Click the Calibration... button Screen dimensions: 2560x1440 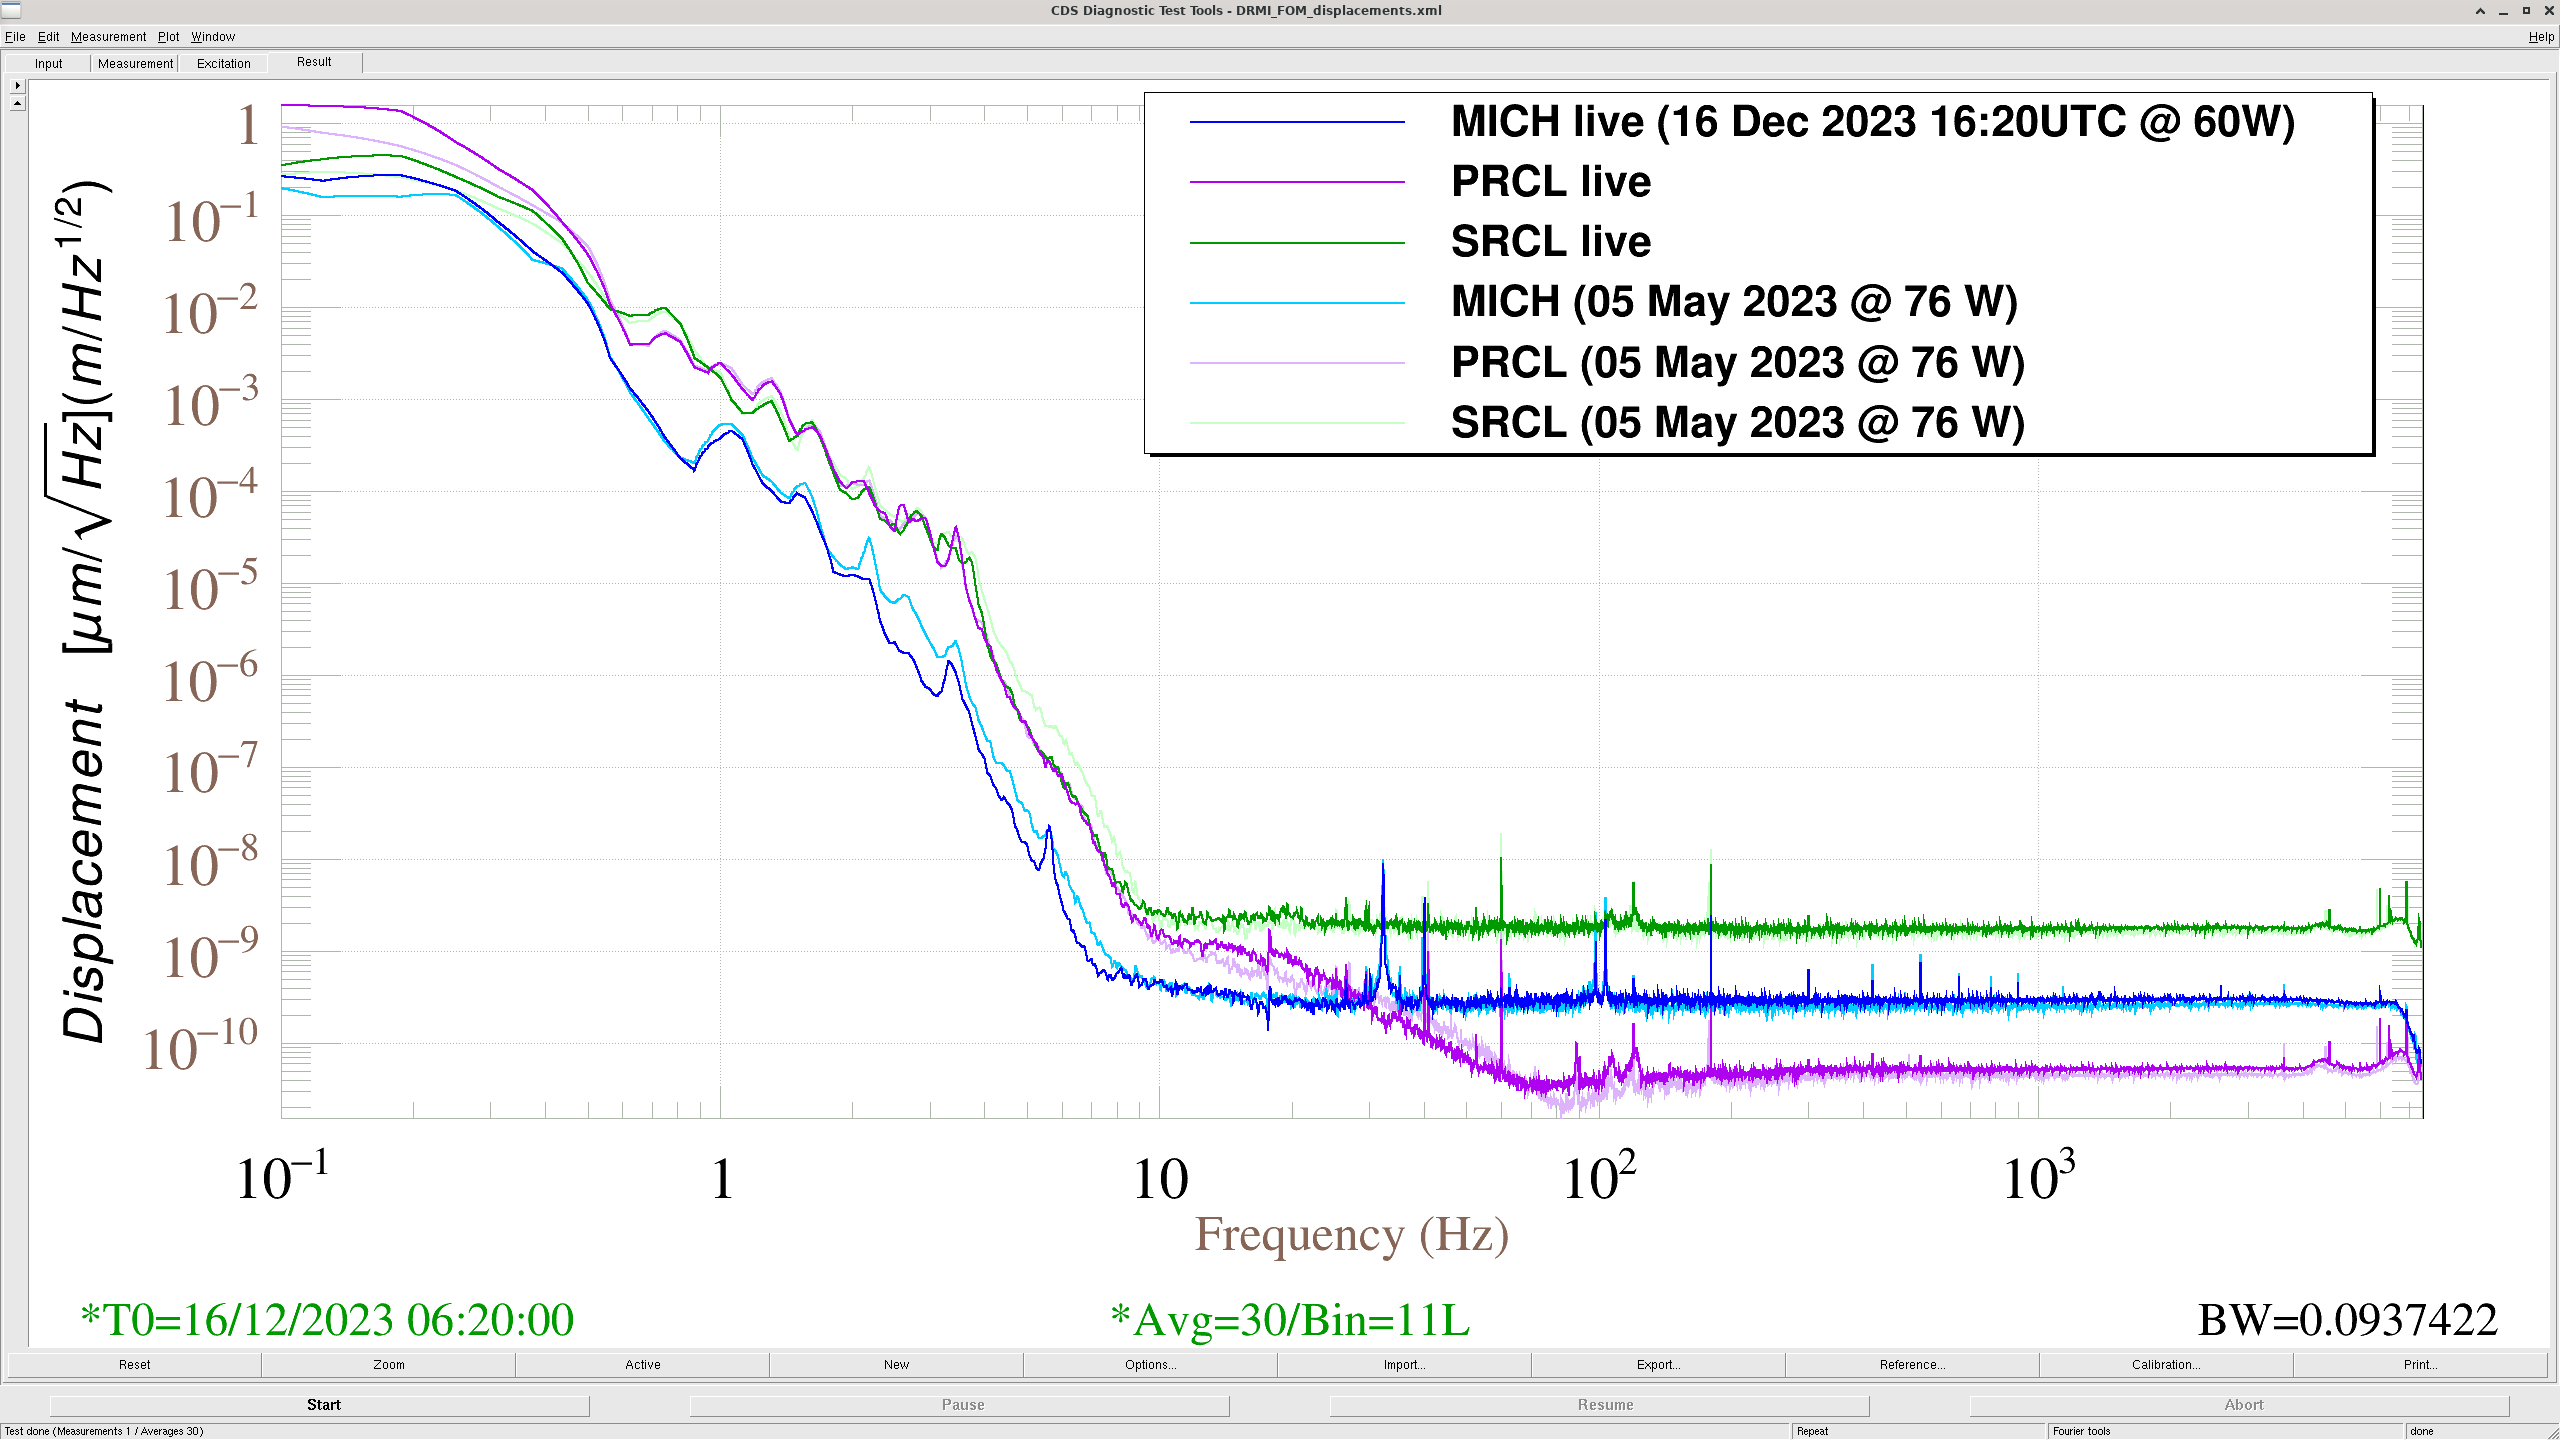[2166, 1364]
